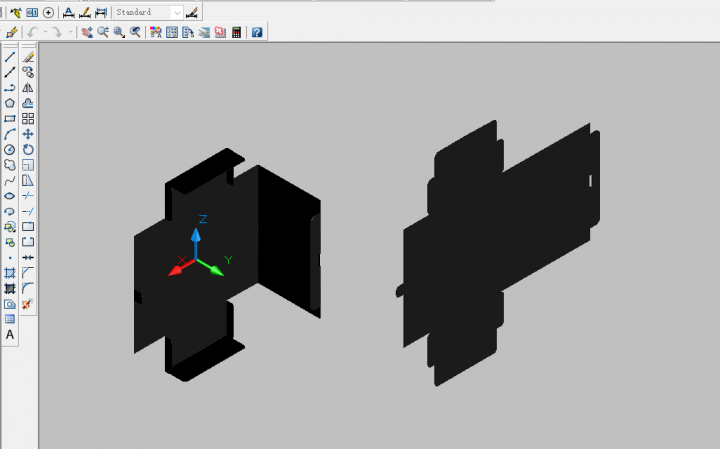
Task: Pick the Erase tool
Action: tap(28, 57)
